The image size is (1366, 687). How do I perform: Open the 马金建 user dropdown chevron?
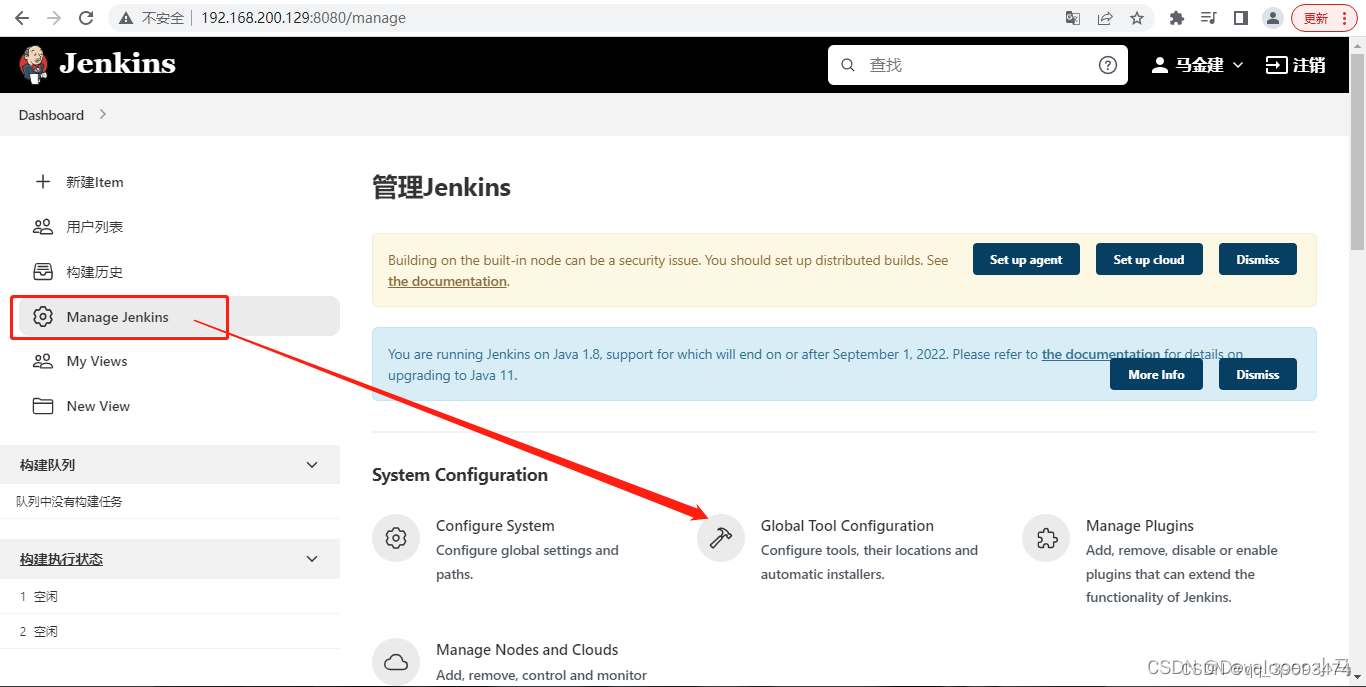(x=1238, y=65)
